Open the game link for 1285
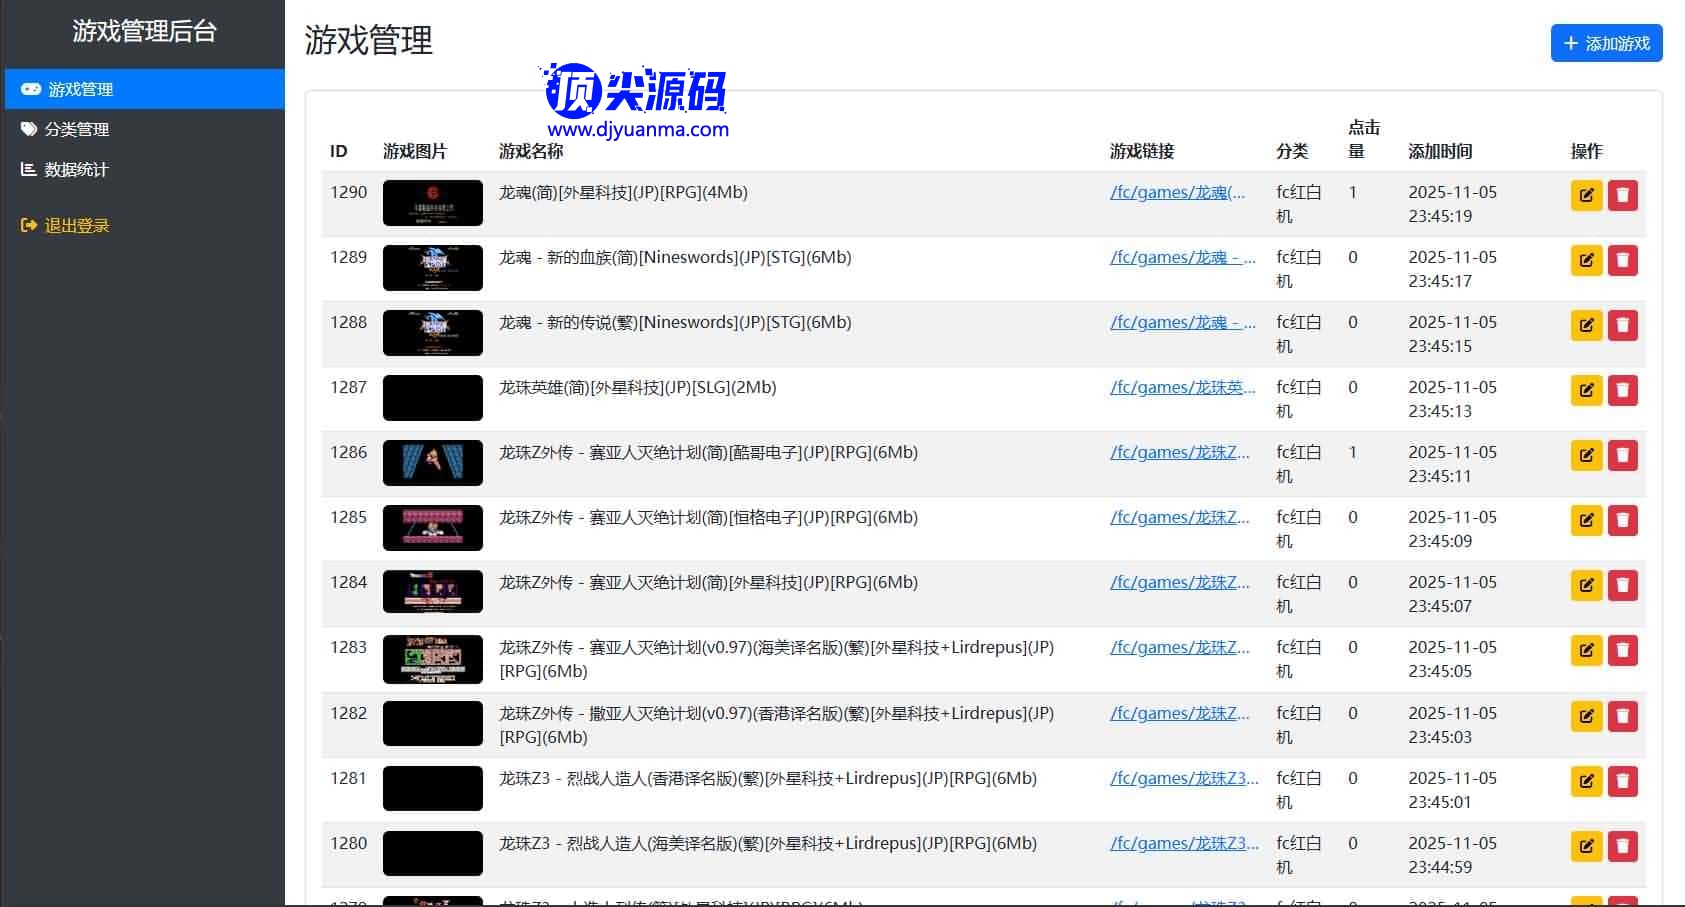The width and height of the screenshot is (1685, 907). pyautogui.click(x=1179, y=517)
